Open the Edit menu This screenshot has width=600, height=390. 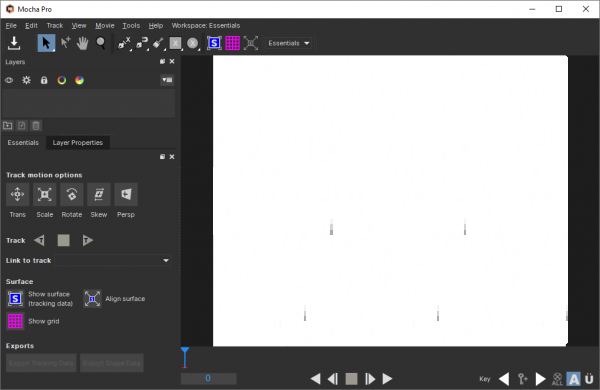point(31,26)
